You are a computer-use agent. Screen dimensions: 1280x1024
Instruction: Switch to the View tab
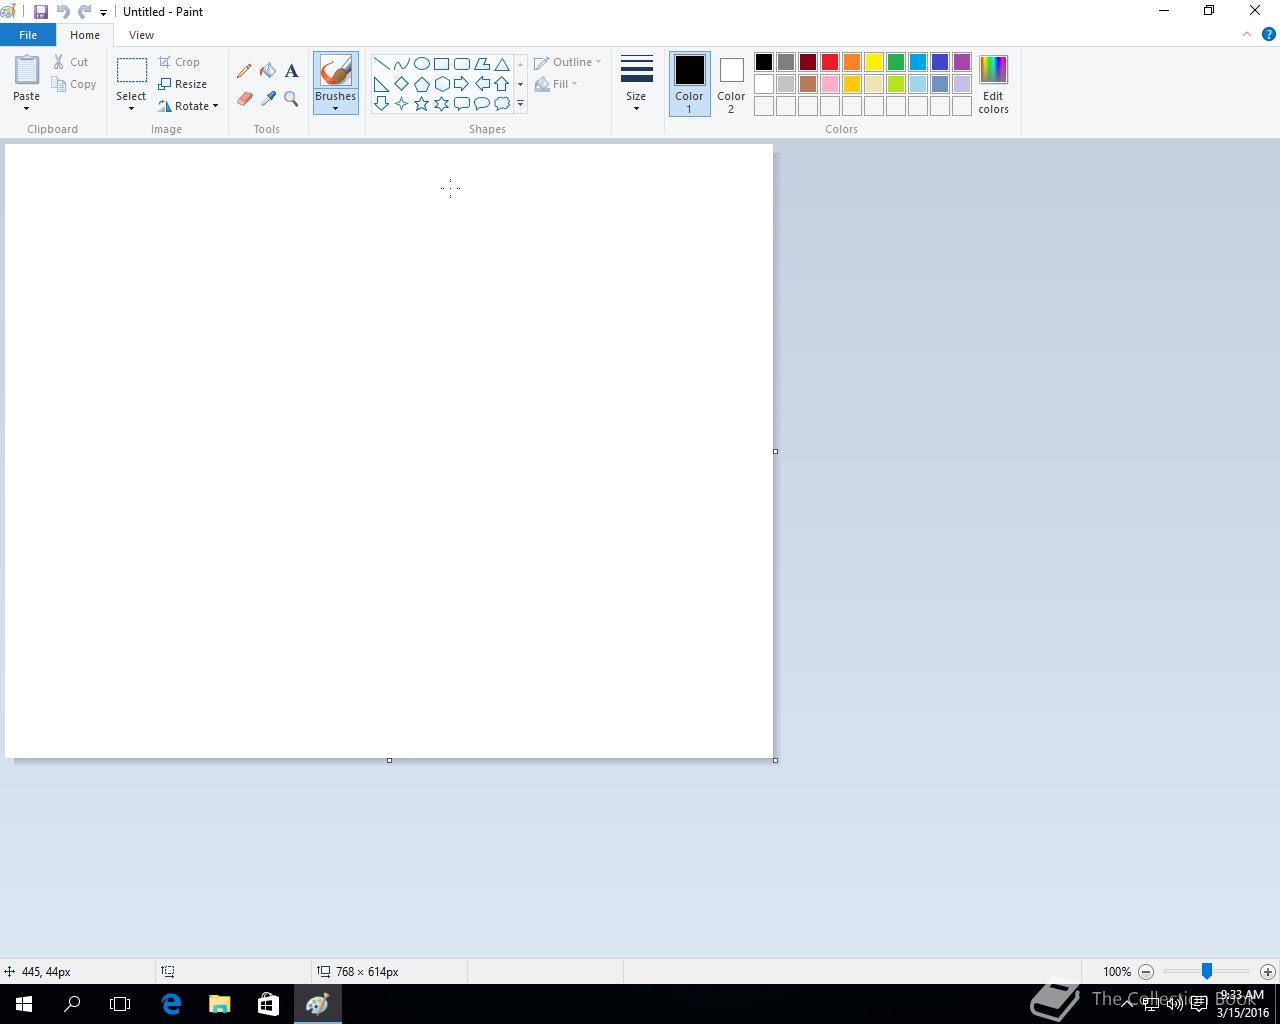[141, 35]
